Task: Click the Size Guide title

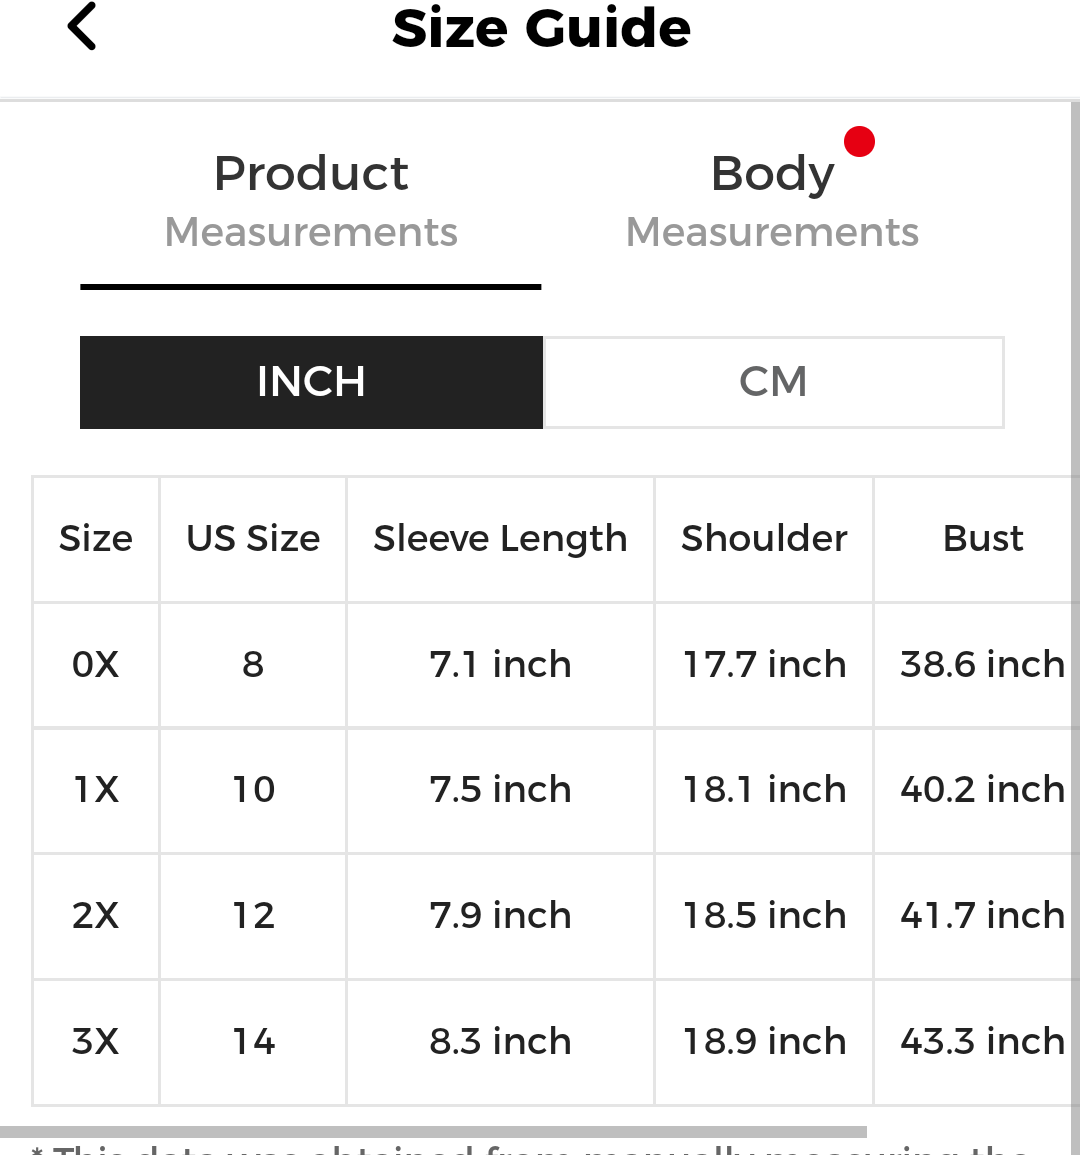Action: [x=541, y=28]
